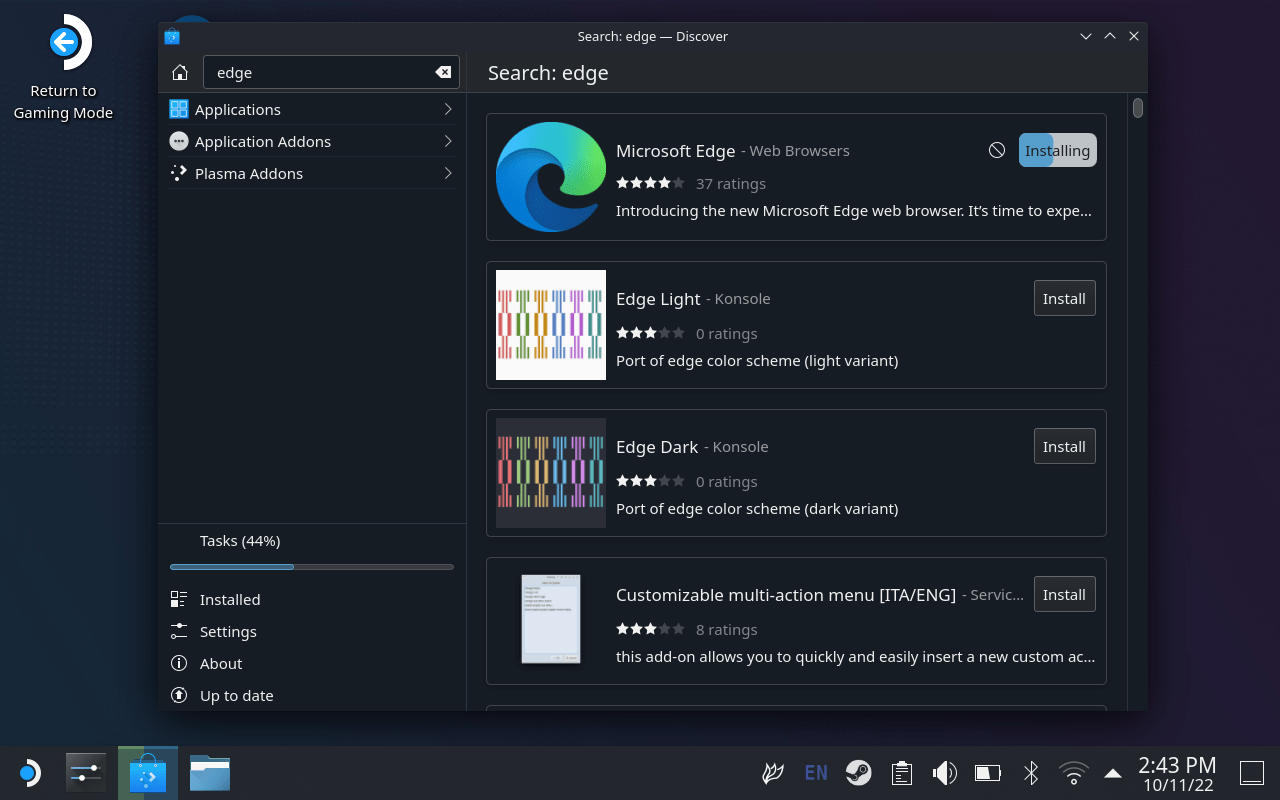Open the Settings page in sidebar
This screenshot has height=800, width=1280.
(x=228, y=631)
